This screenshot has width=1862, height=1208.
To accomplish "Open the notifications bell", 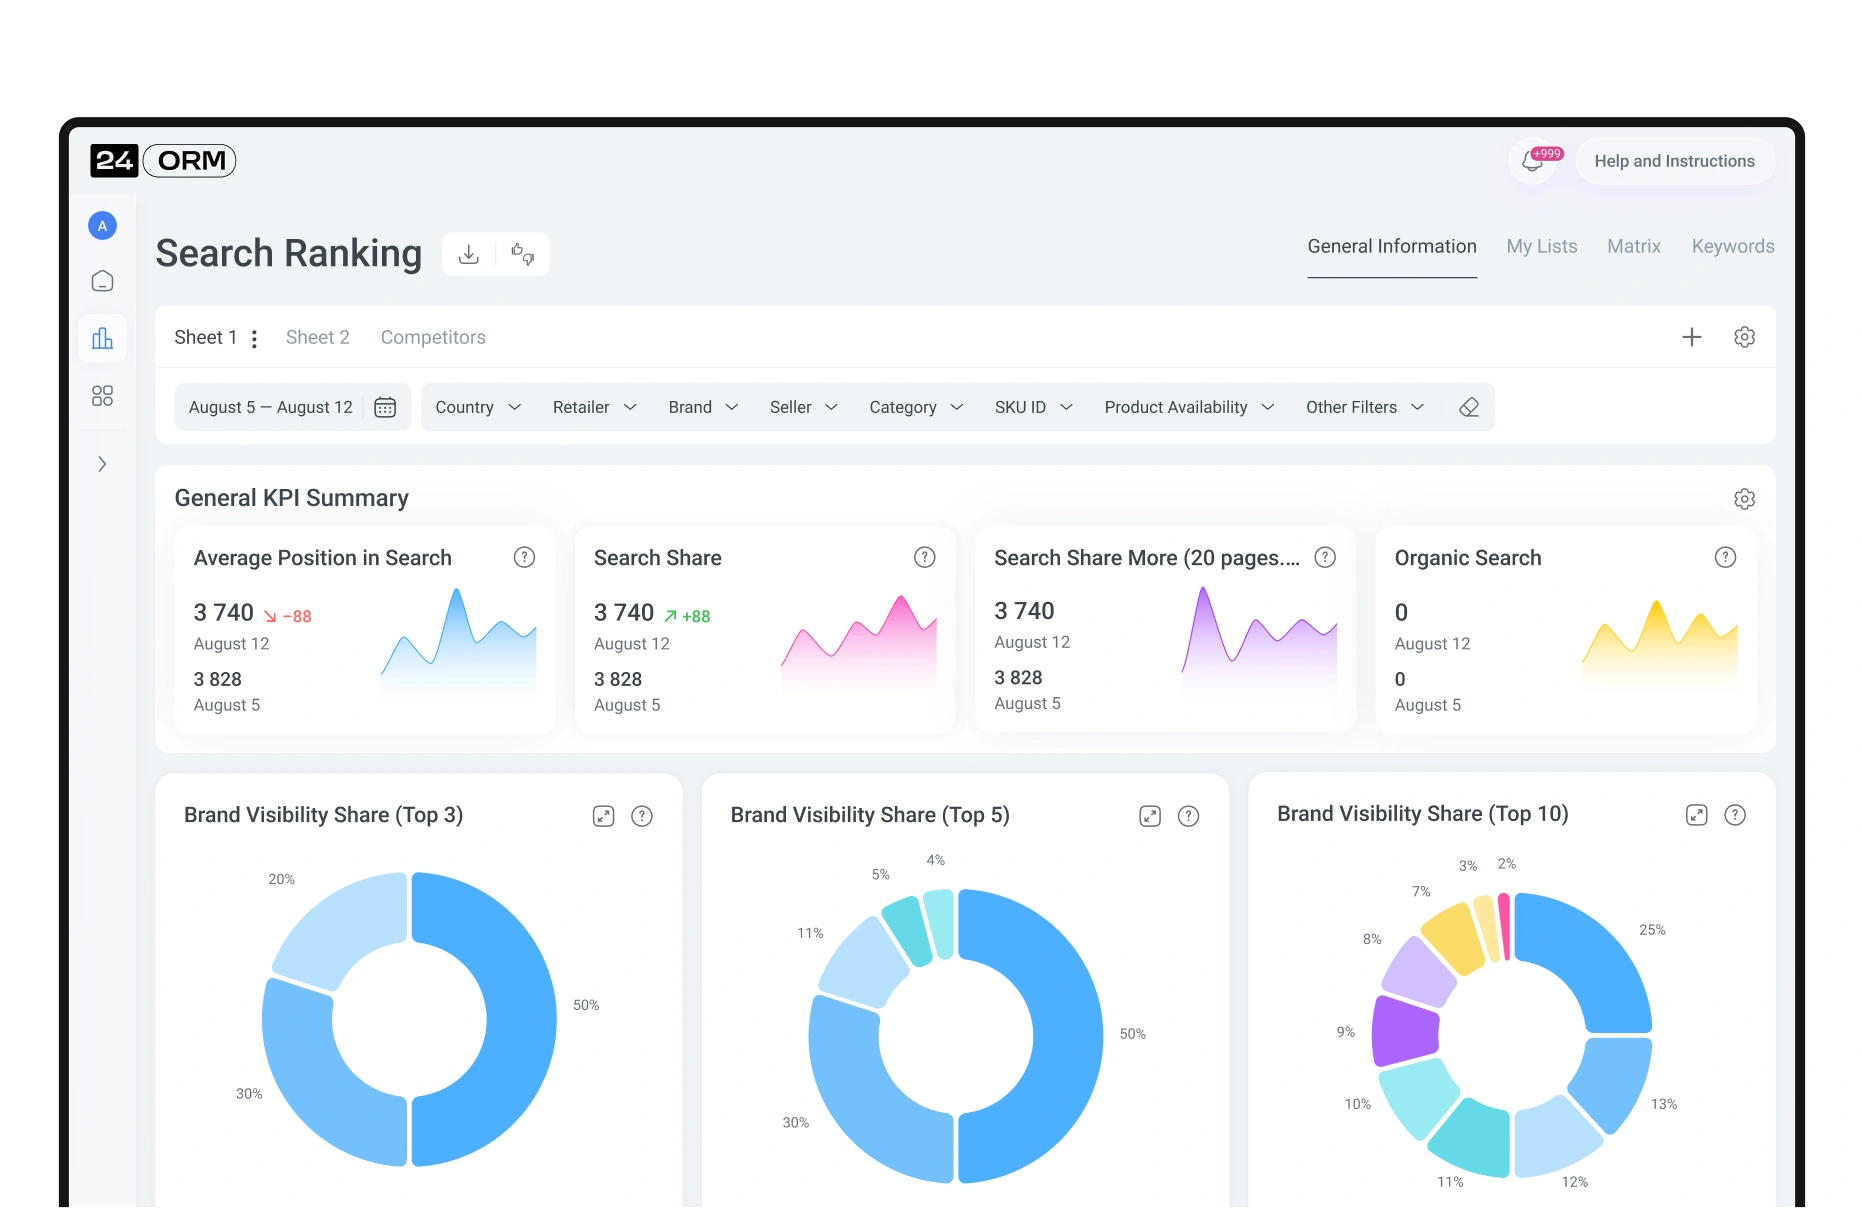I will 1533,161.
